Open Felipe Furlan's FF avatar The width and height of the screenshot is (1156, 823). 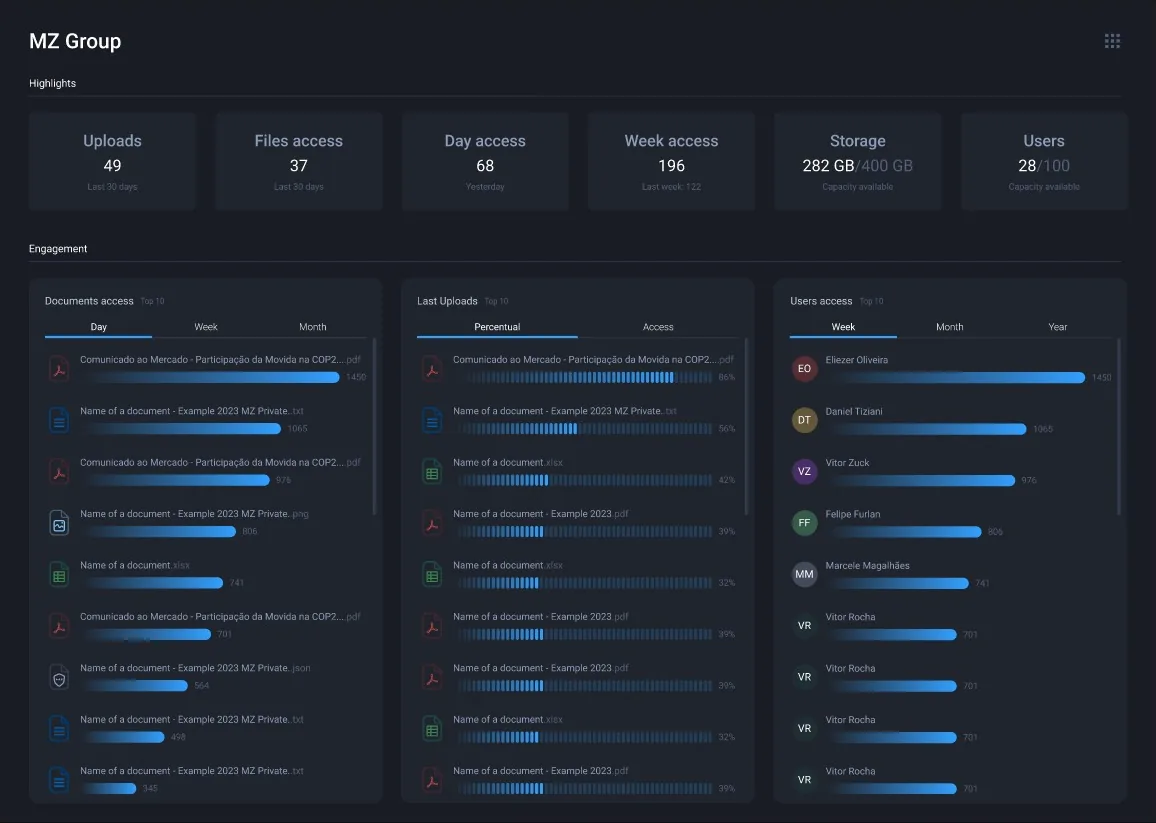(804, 523)
